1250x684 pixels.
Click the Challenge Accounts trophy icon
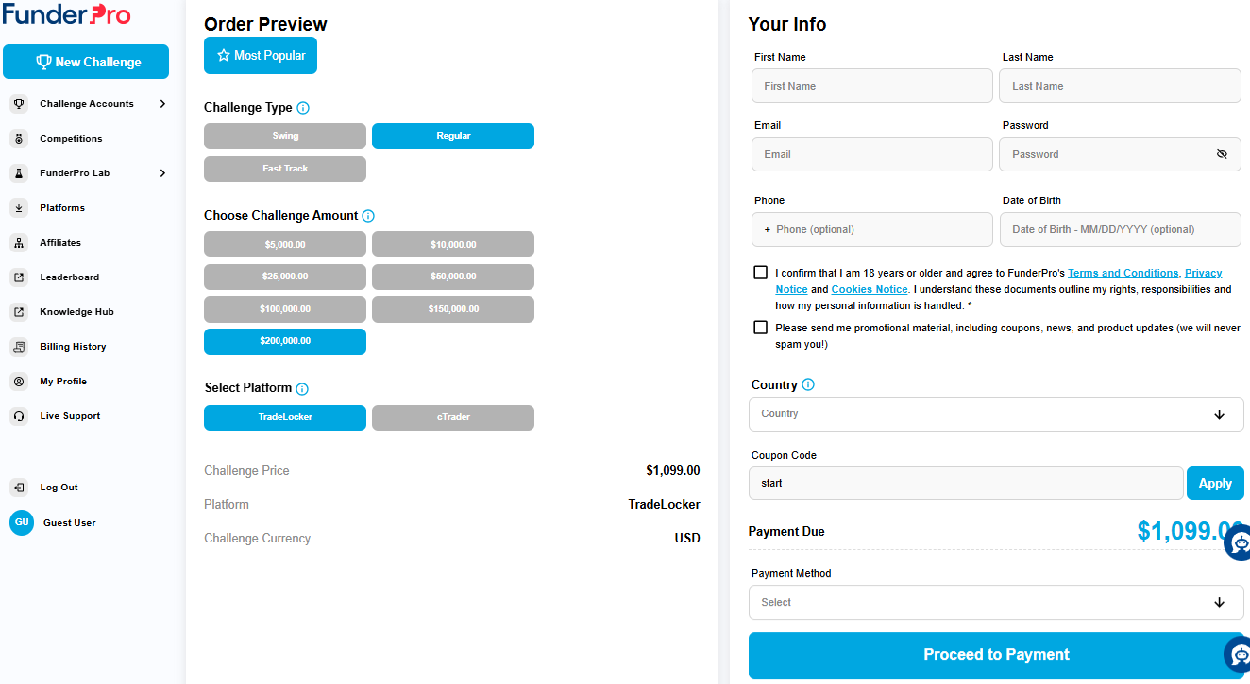tap(18, 104)
